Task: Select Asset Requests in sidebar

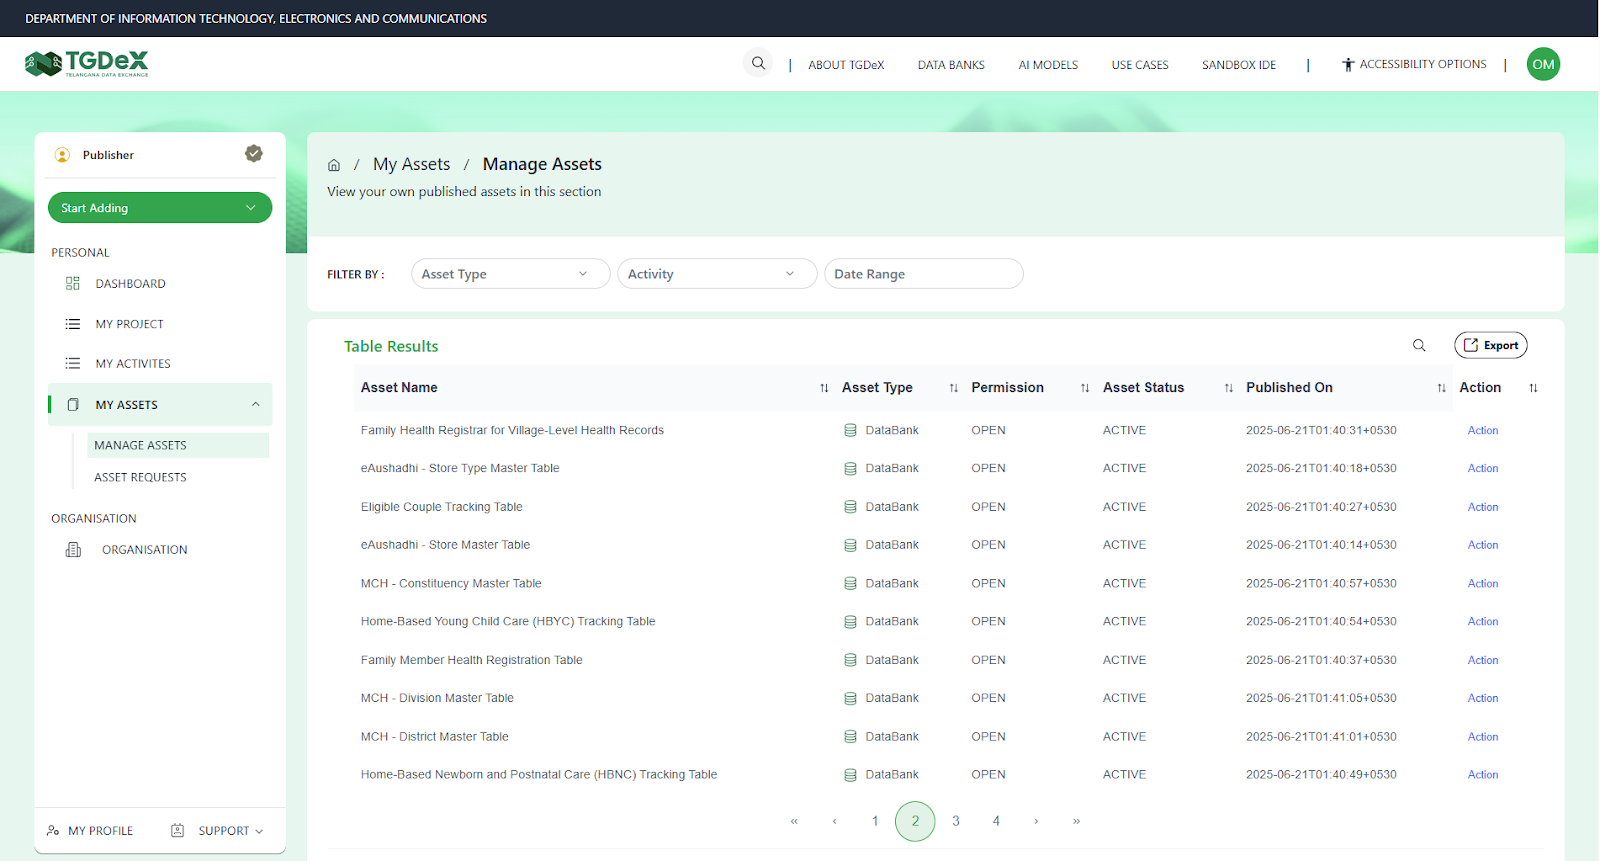Action: [140, 478]
